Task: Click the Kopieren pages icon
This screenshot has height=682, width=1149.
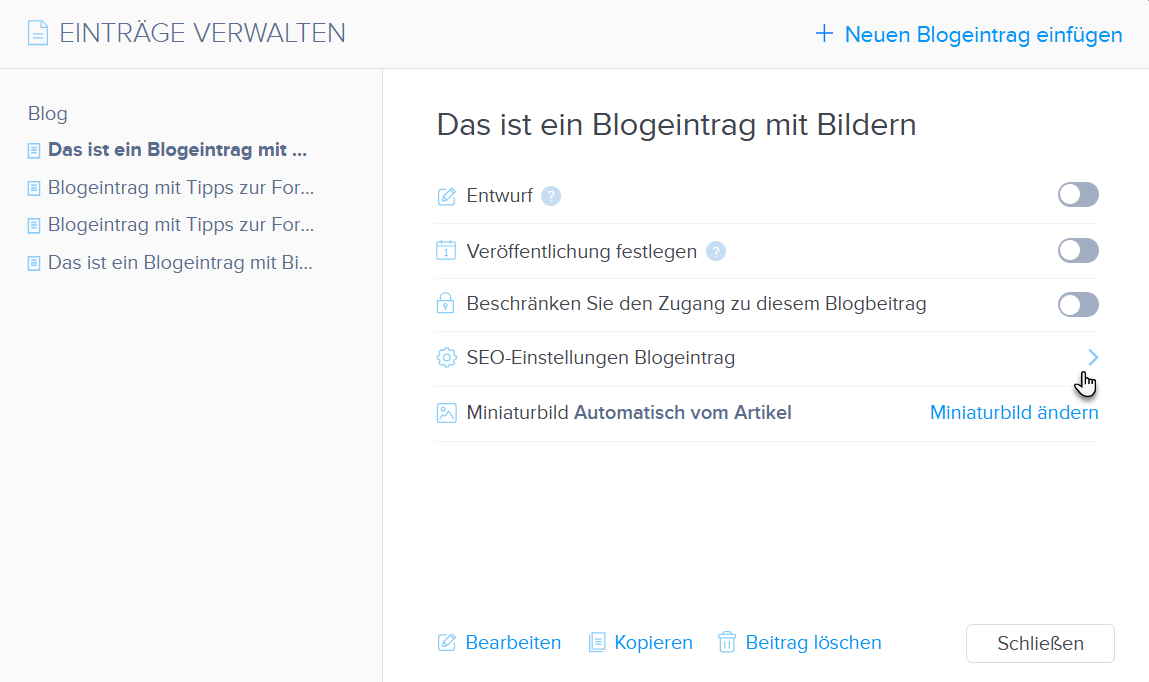Action: pos(597,642)
